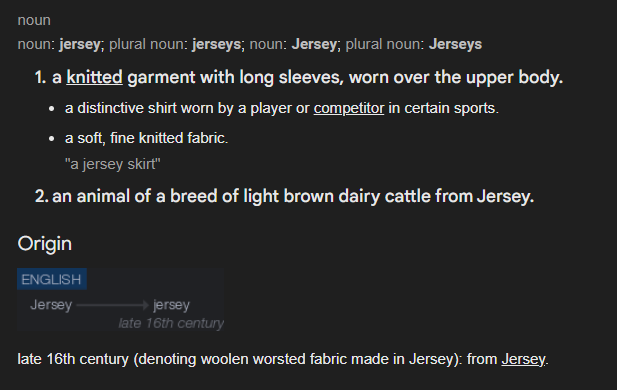Follow the "competitor" hyperlink in the sub-definition
The image size is (617, 390).
tap(349, 108)
